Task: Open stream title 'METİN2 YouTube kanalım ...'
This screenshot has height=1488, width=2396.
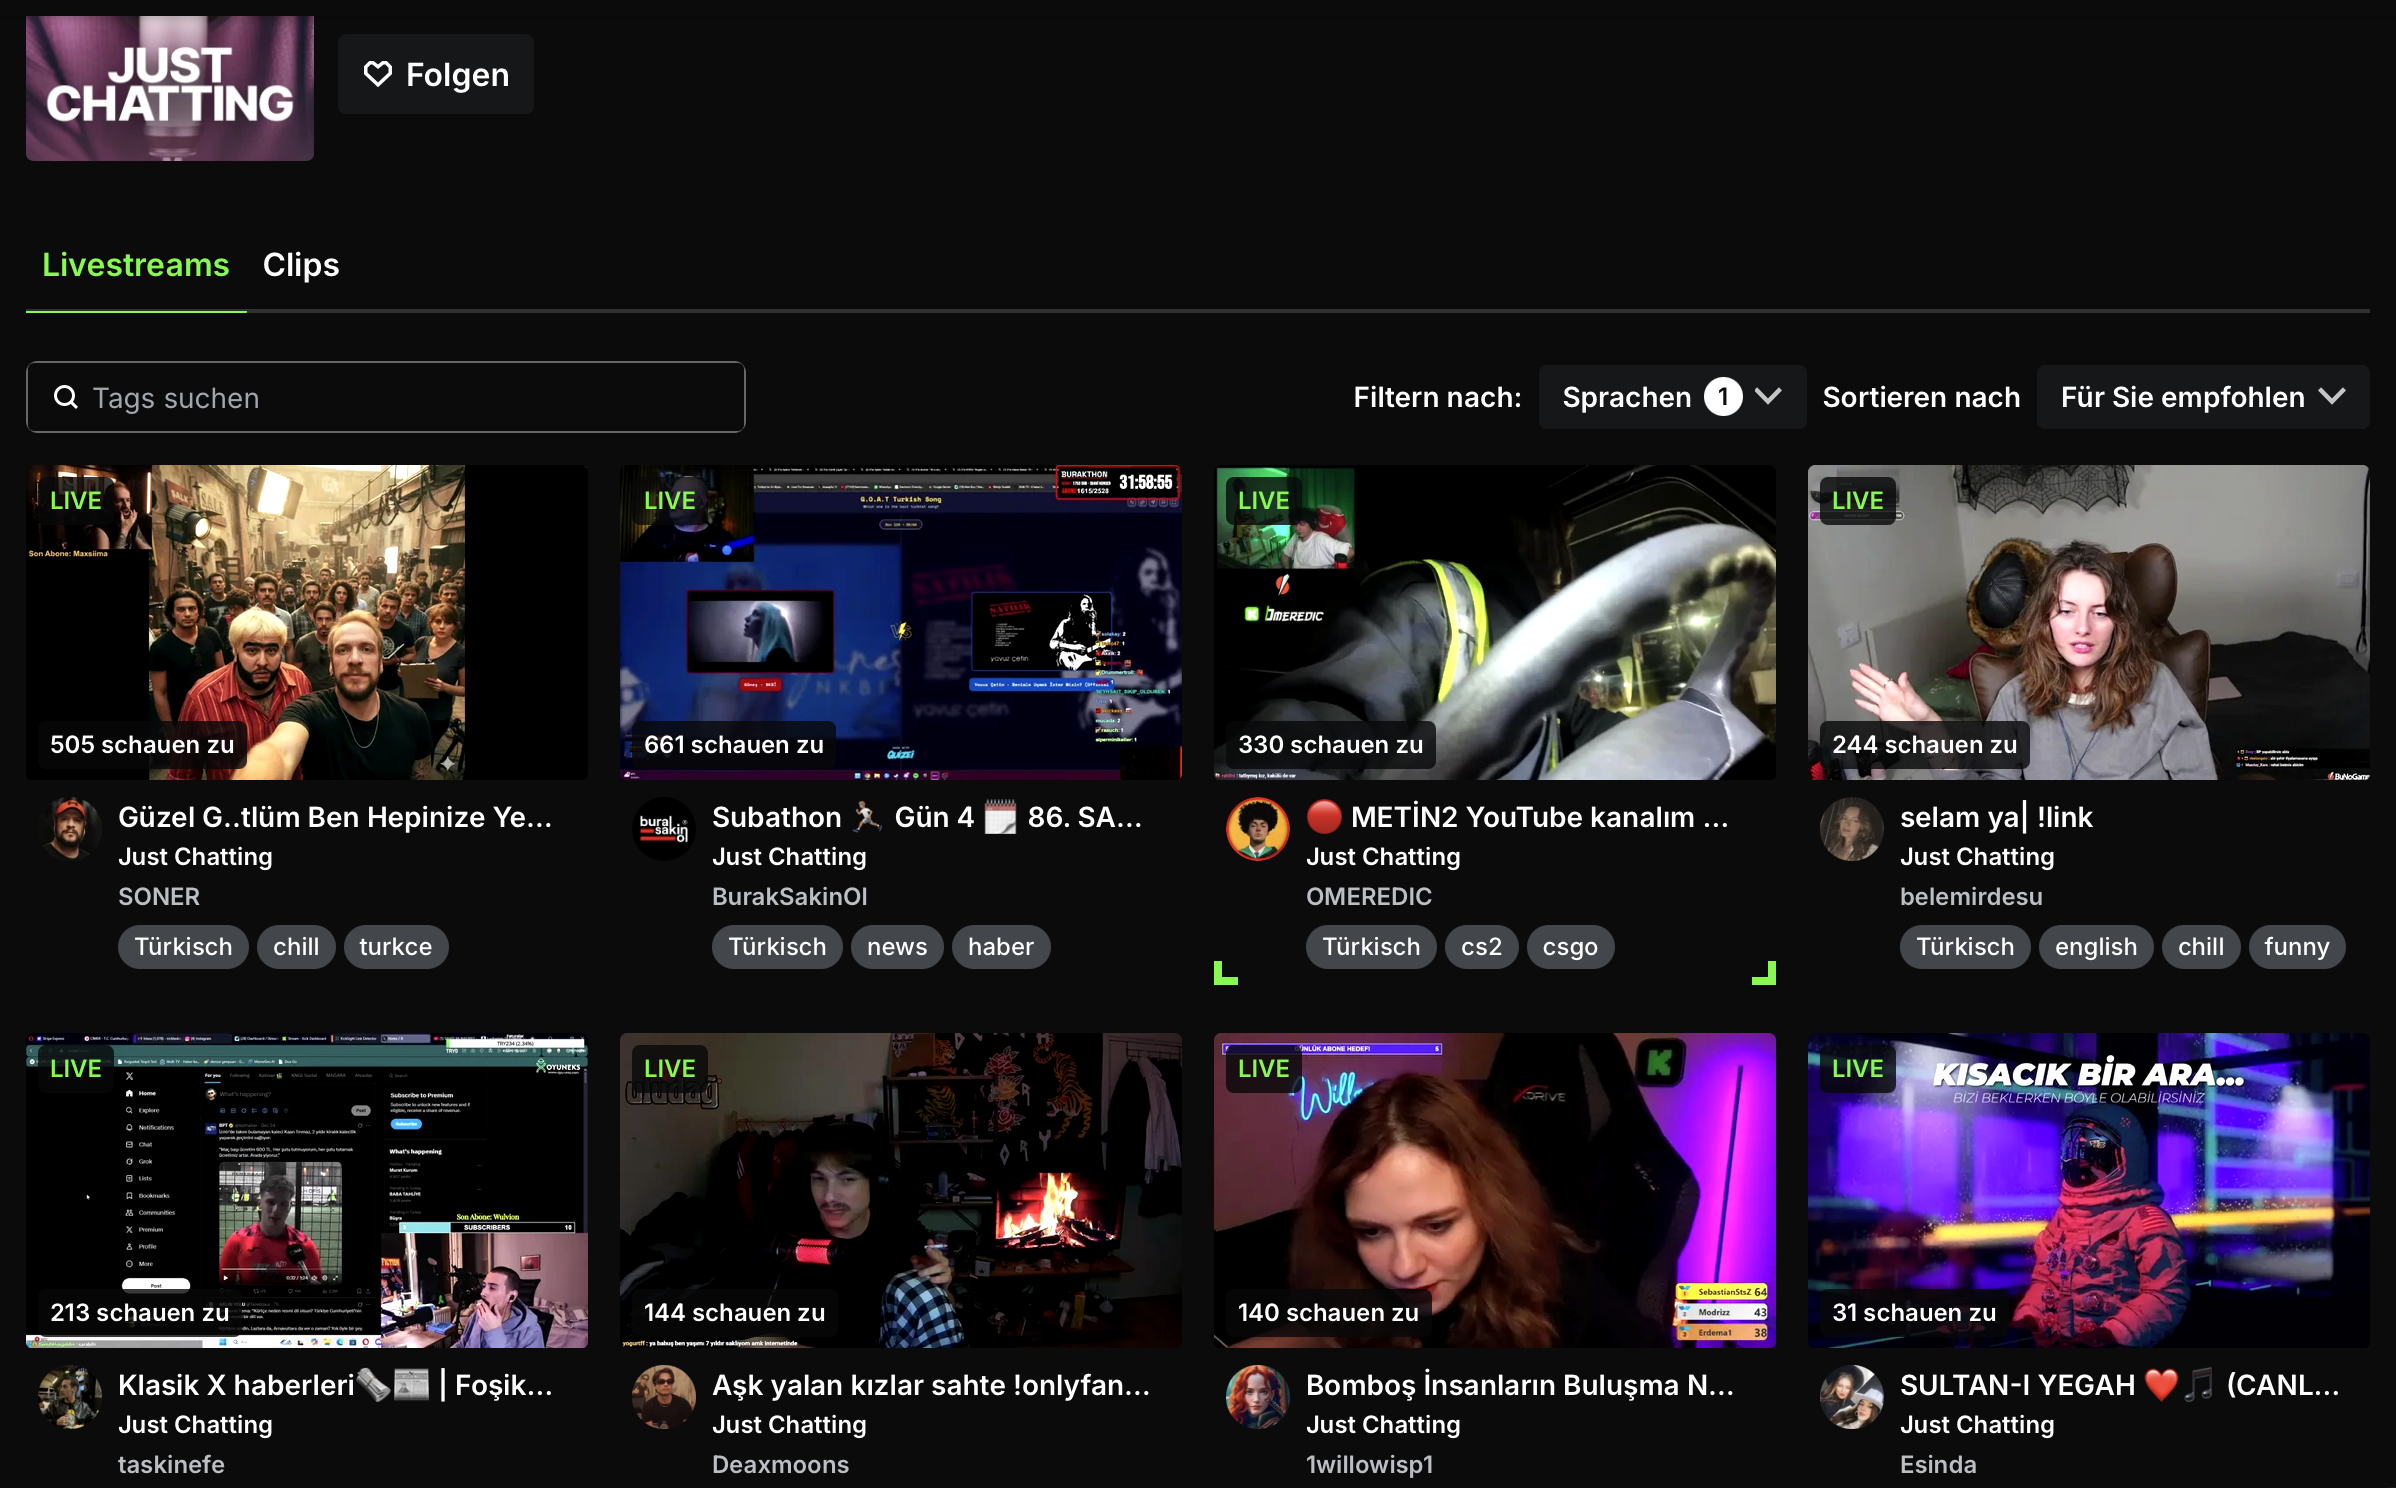Action: pos(1517,817)
